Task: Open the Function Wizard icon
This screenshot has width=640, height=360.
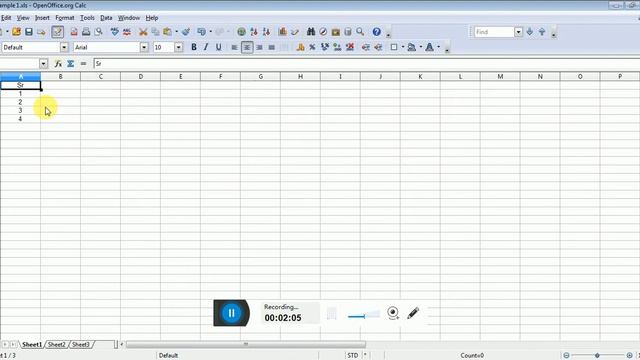Action: pyautogui.click(x=58, y=64)
